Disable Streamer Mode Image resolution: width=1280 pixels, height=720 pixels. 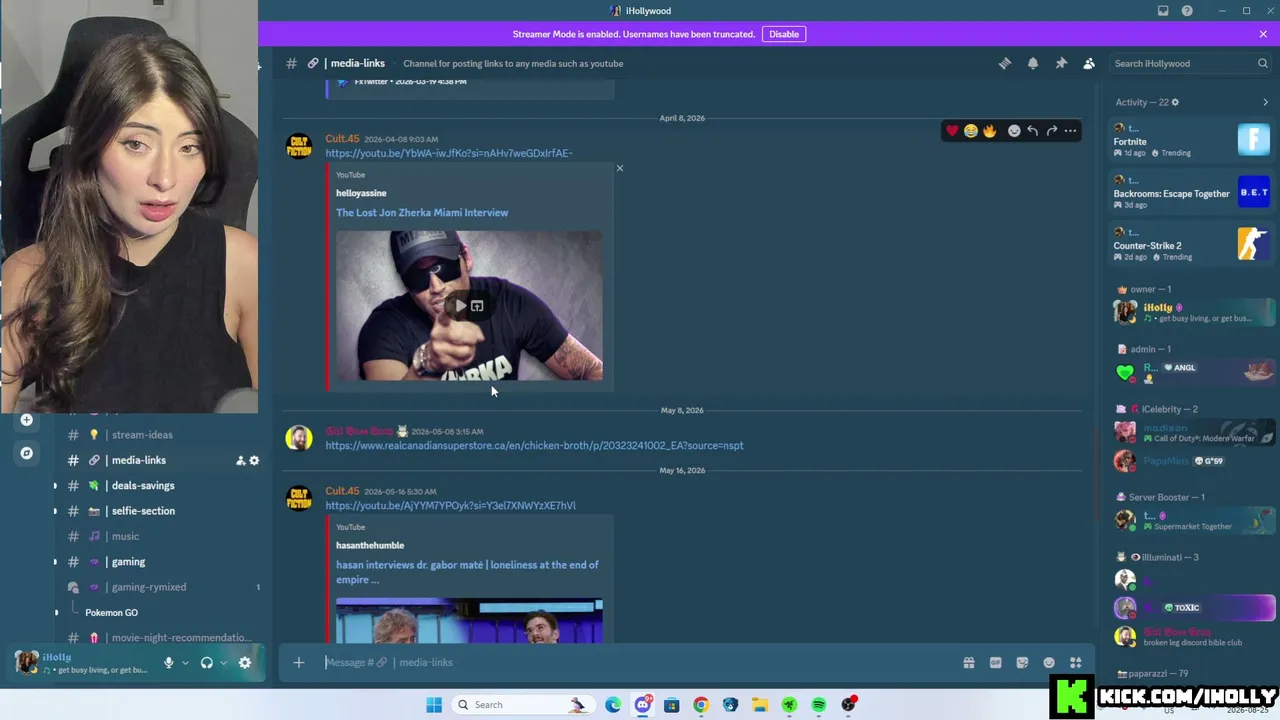[784, 34]
